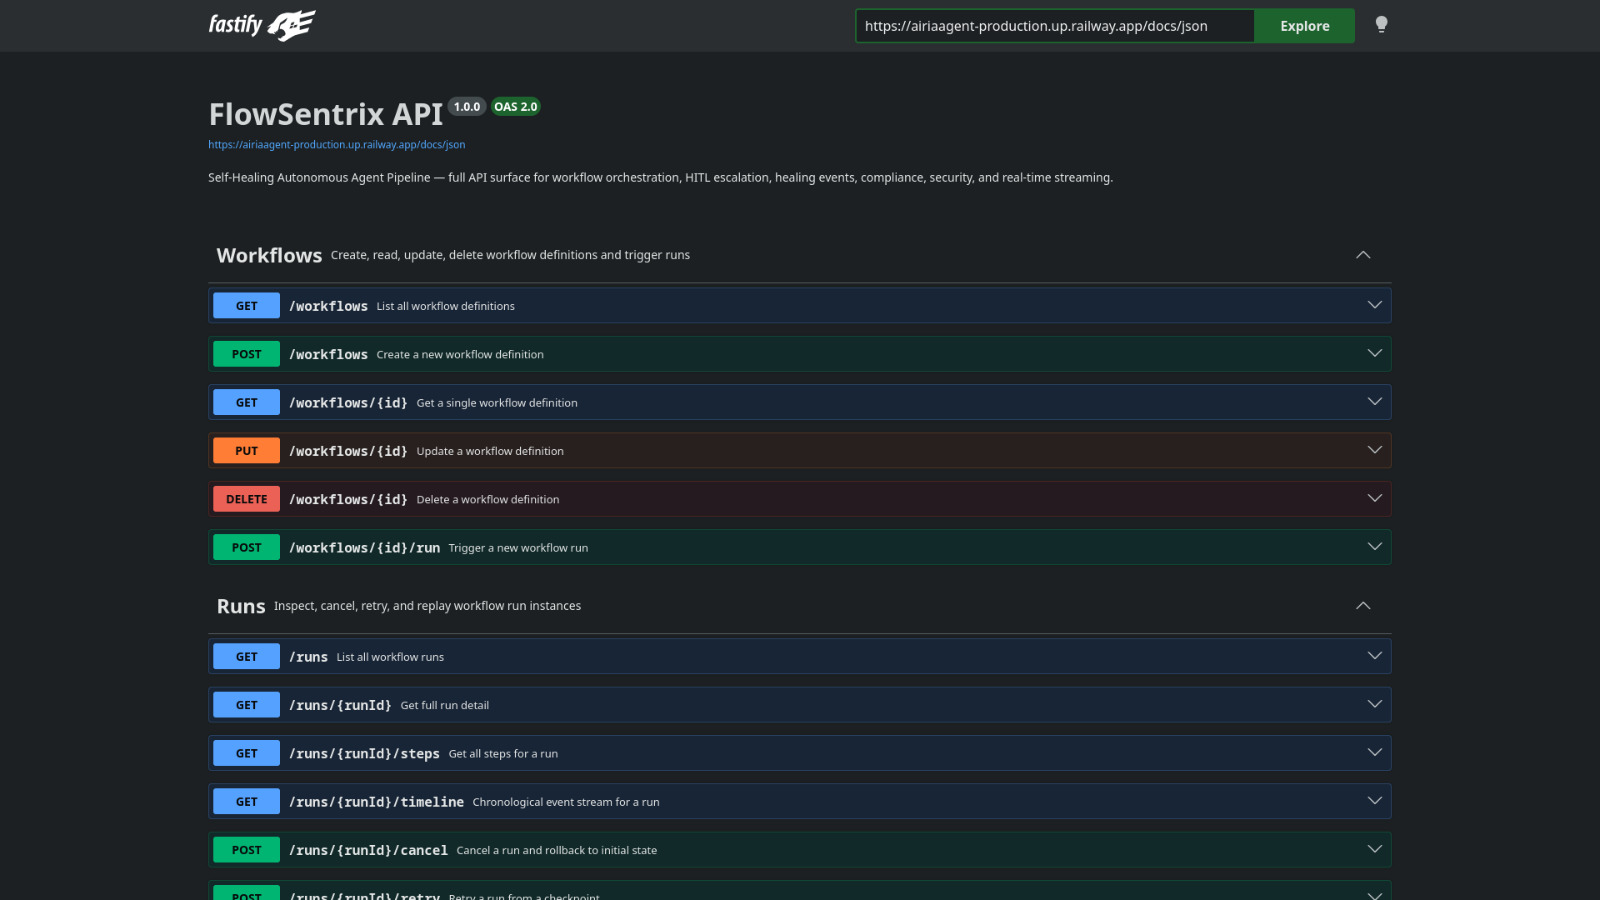Click path text /runs/{runId}/cancel
The width and height of the screenshot is (1600, 900).
(368, 850)
